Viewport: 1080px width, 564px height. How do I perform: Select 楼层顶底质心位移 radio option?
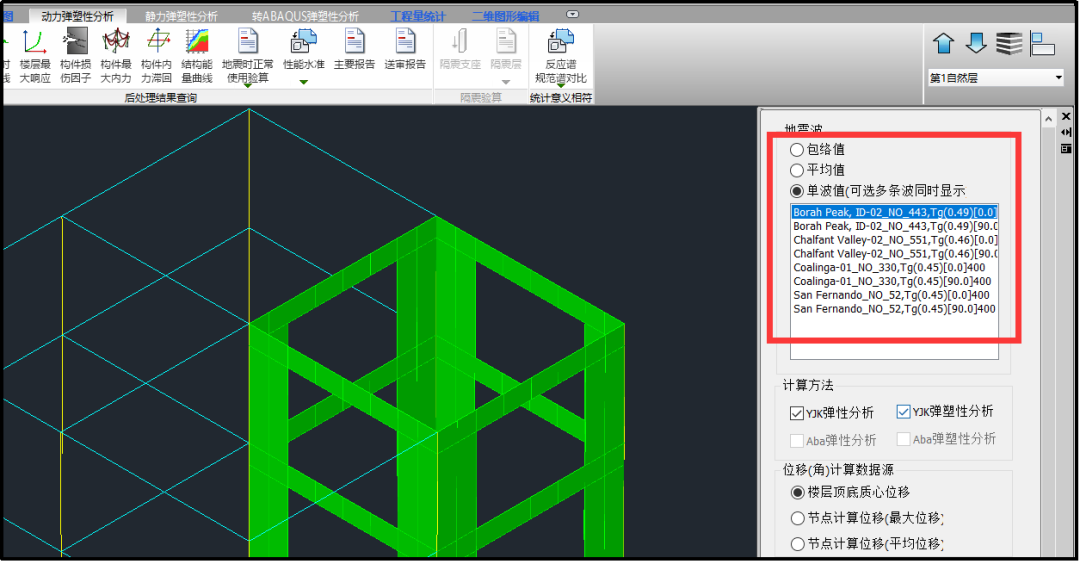click(x=797, y=492)
